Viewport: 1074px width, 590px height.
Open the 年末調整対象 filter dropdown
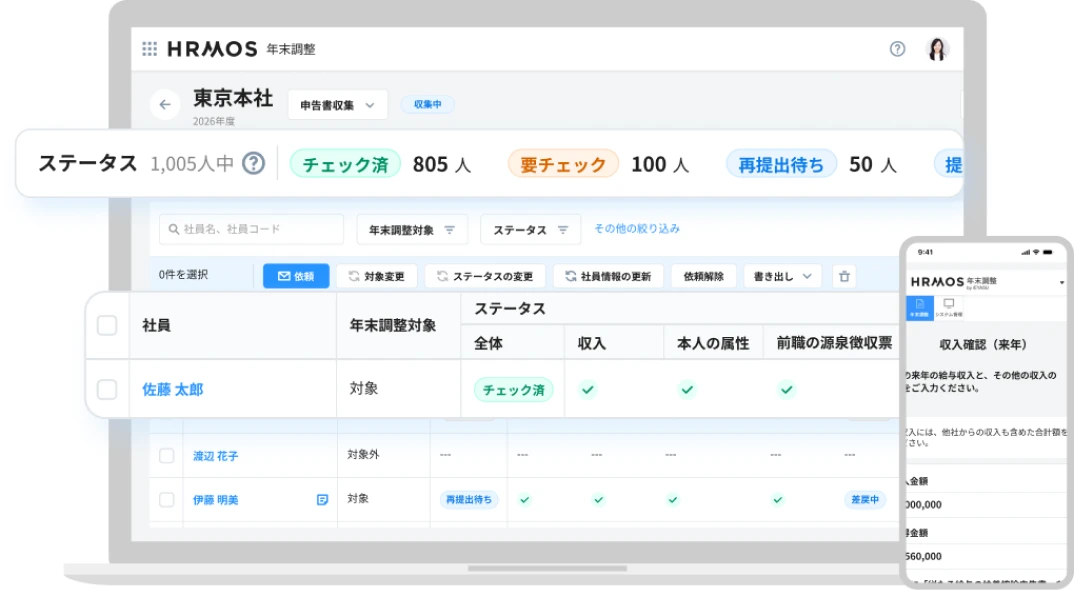click(x=412, y=230)
